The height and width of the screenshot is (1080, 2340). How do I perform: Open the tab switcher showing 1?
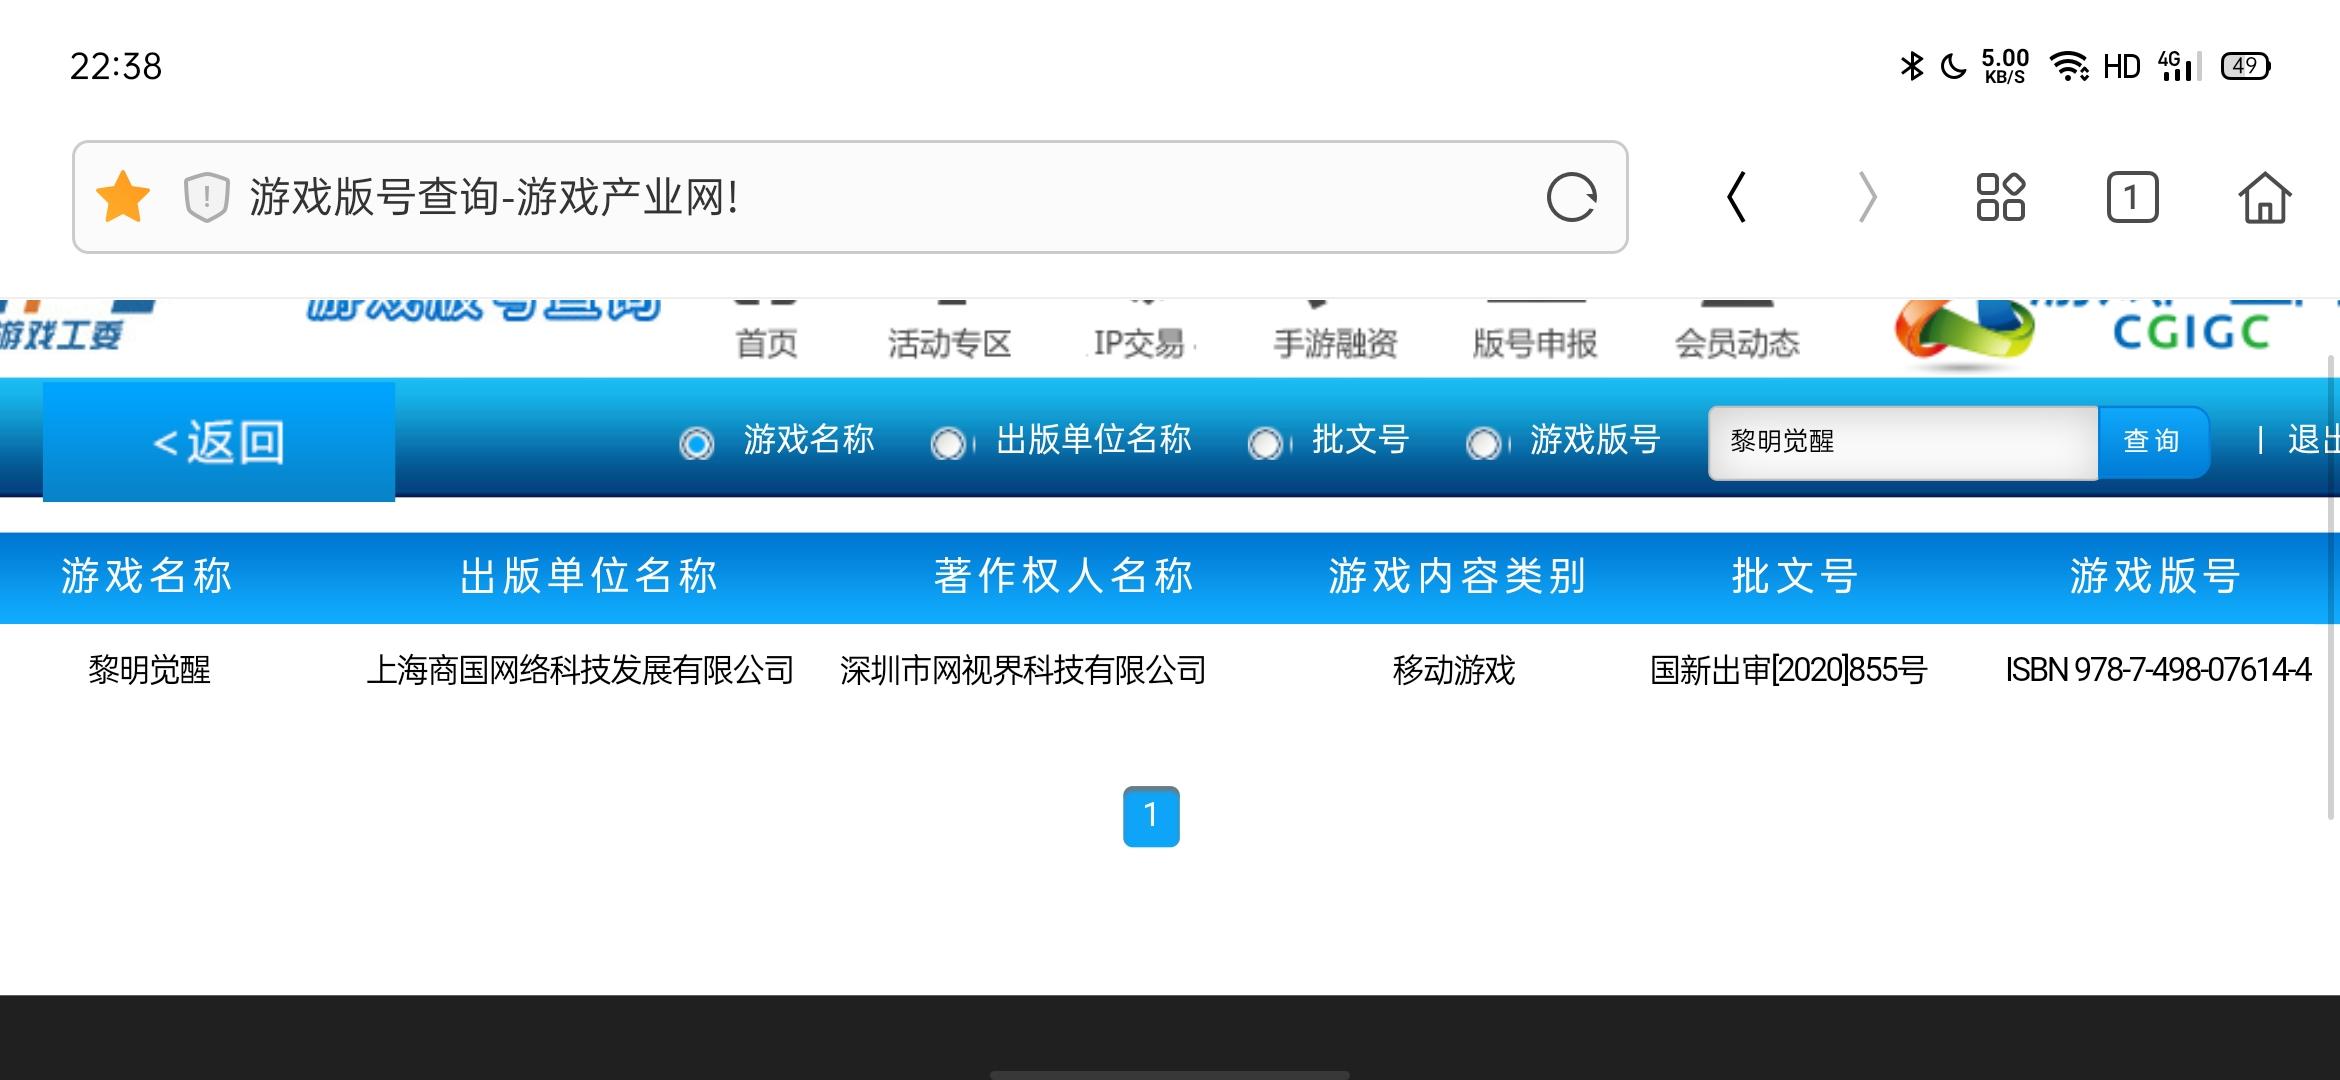pyautogui.click(x=2132, y=197)
